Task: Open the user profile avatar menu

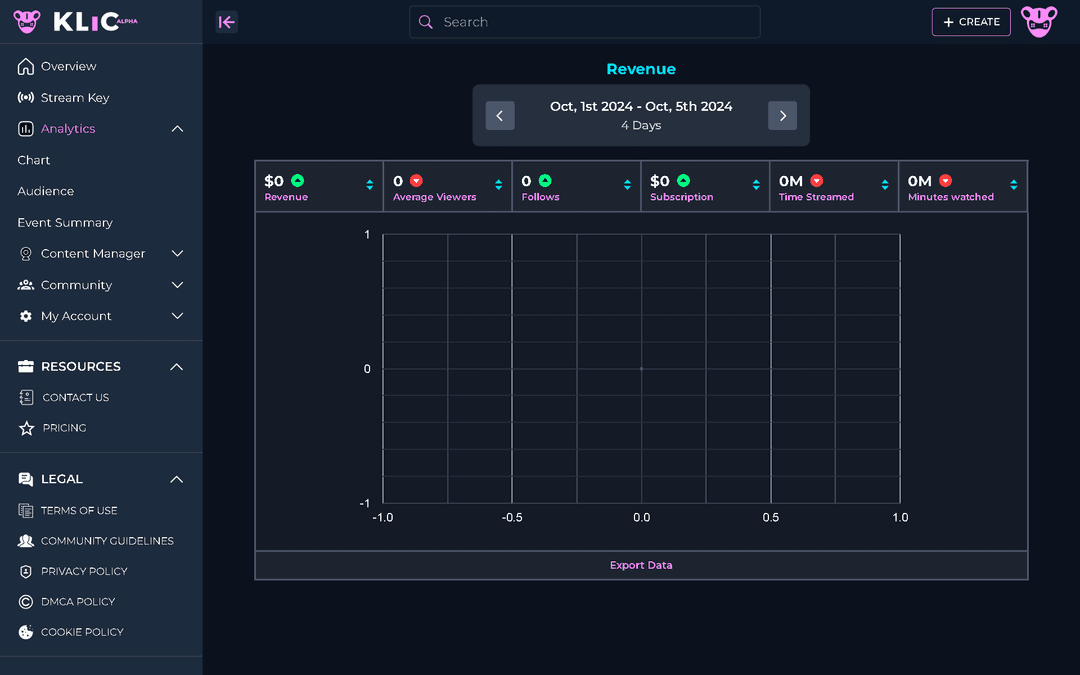Action: 1039,22
